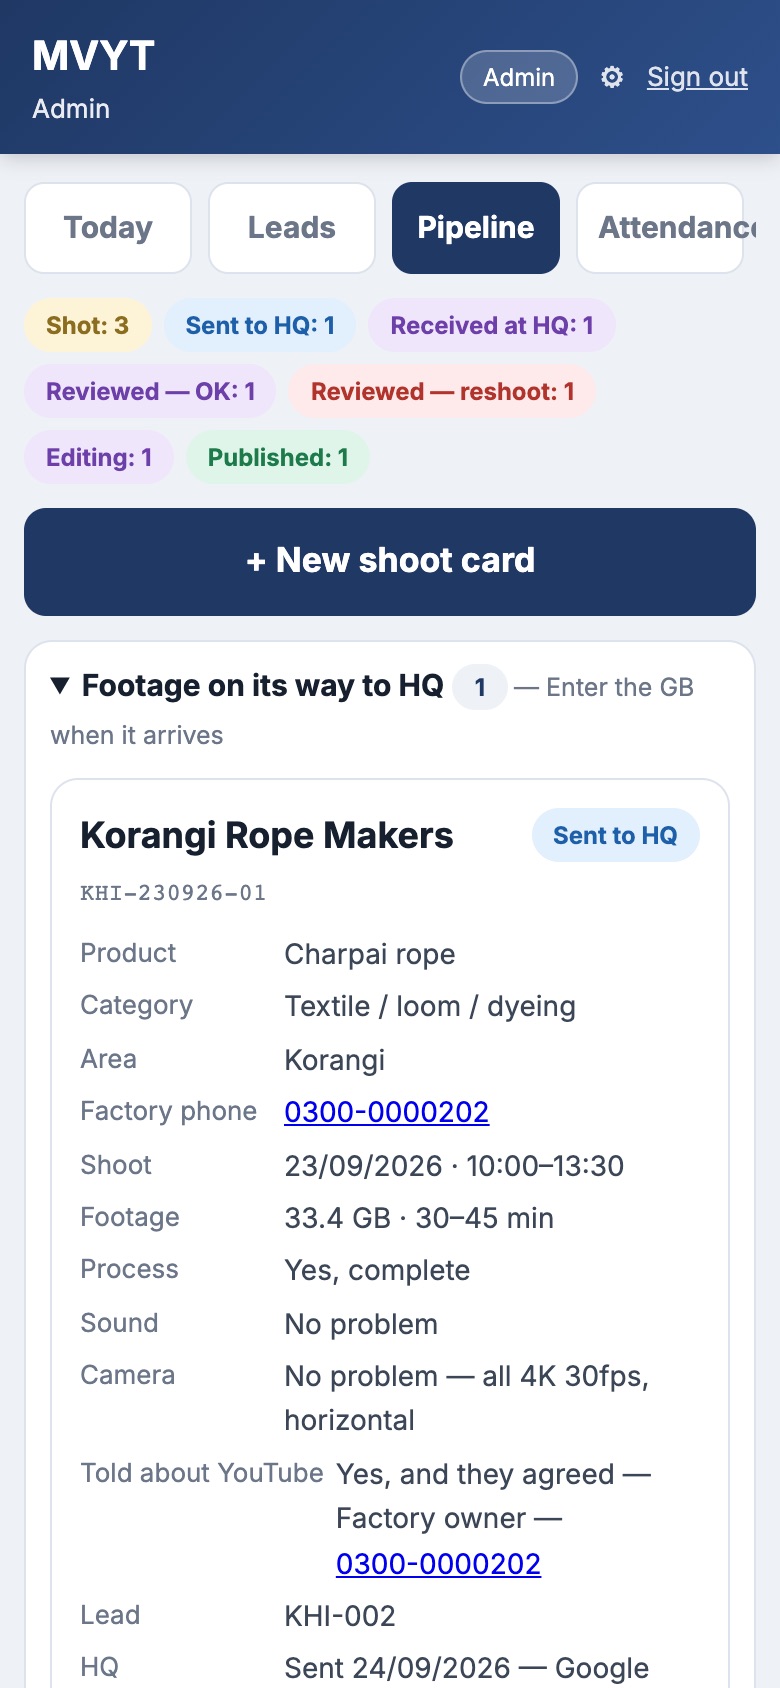
Task: Filter by Published: 1 chip
Action: click(278, 457)
